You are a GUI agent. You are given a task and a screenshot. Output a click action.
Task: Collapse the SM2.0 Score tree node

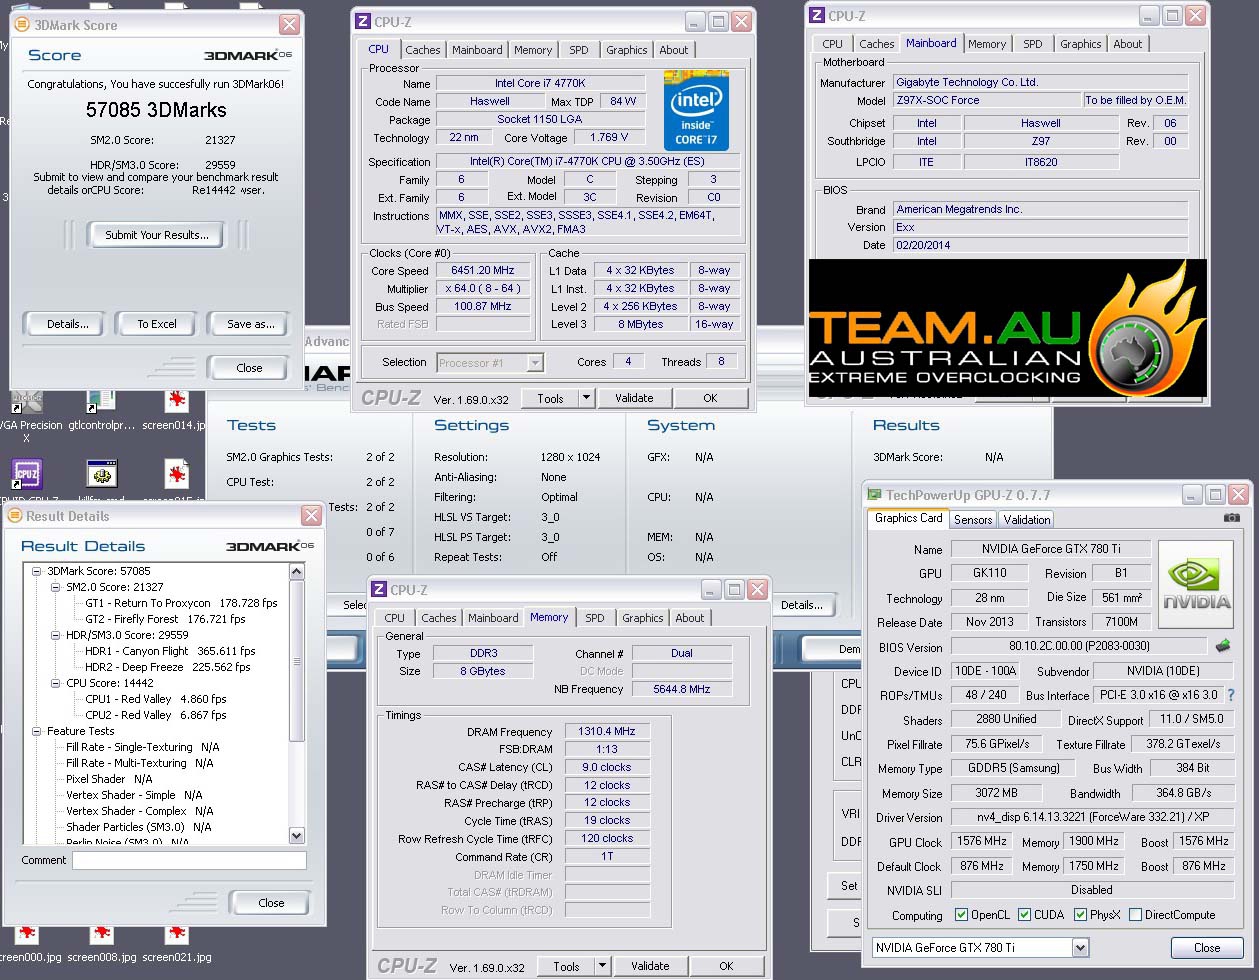click(55, 587)
